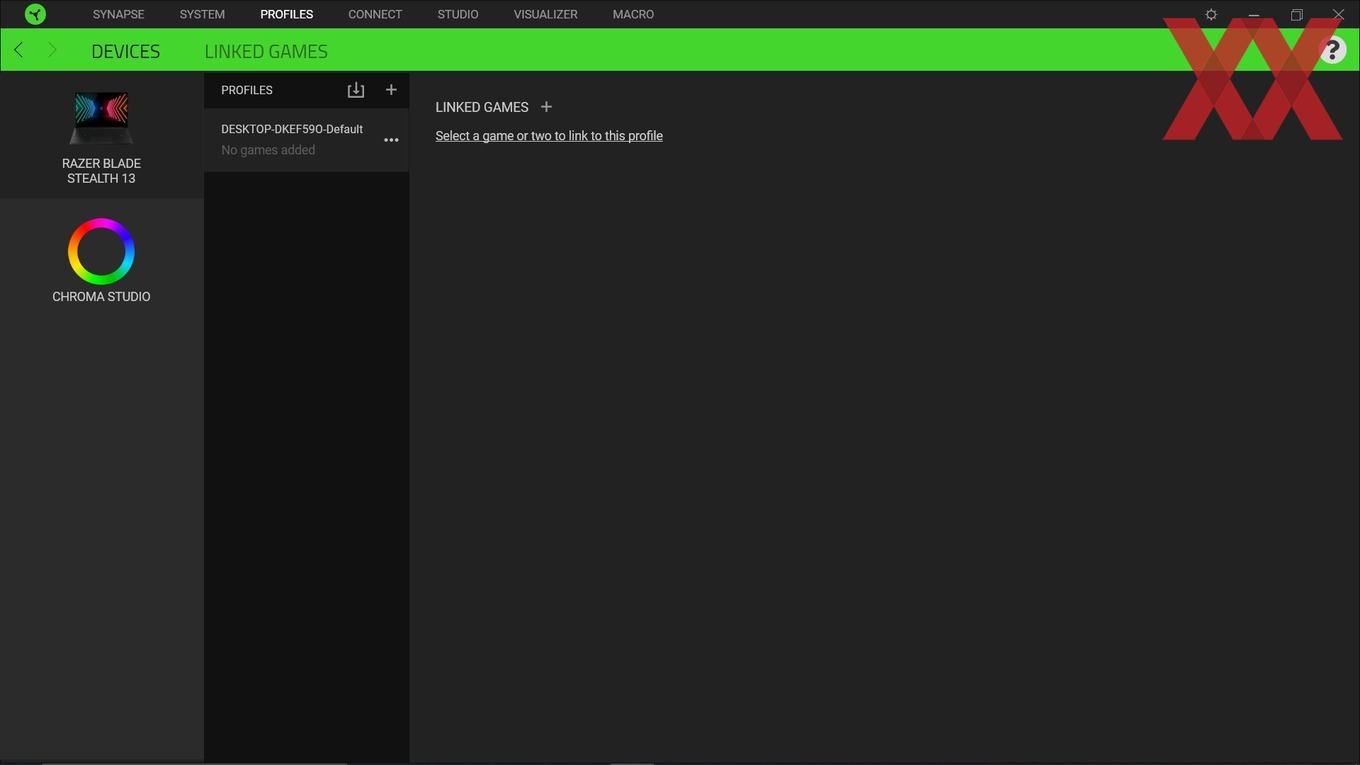Close the Razer Synapse window
This screenshot has height=765, width=1360.
(1339, 15)
